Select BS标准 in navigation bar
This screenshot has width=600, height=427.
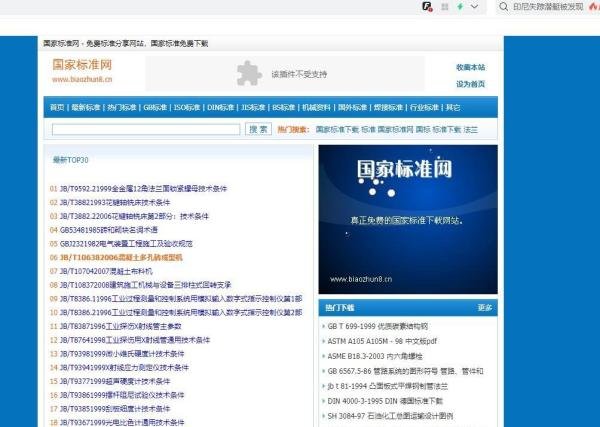coord(284,108)
